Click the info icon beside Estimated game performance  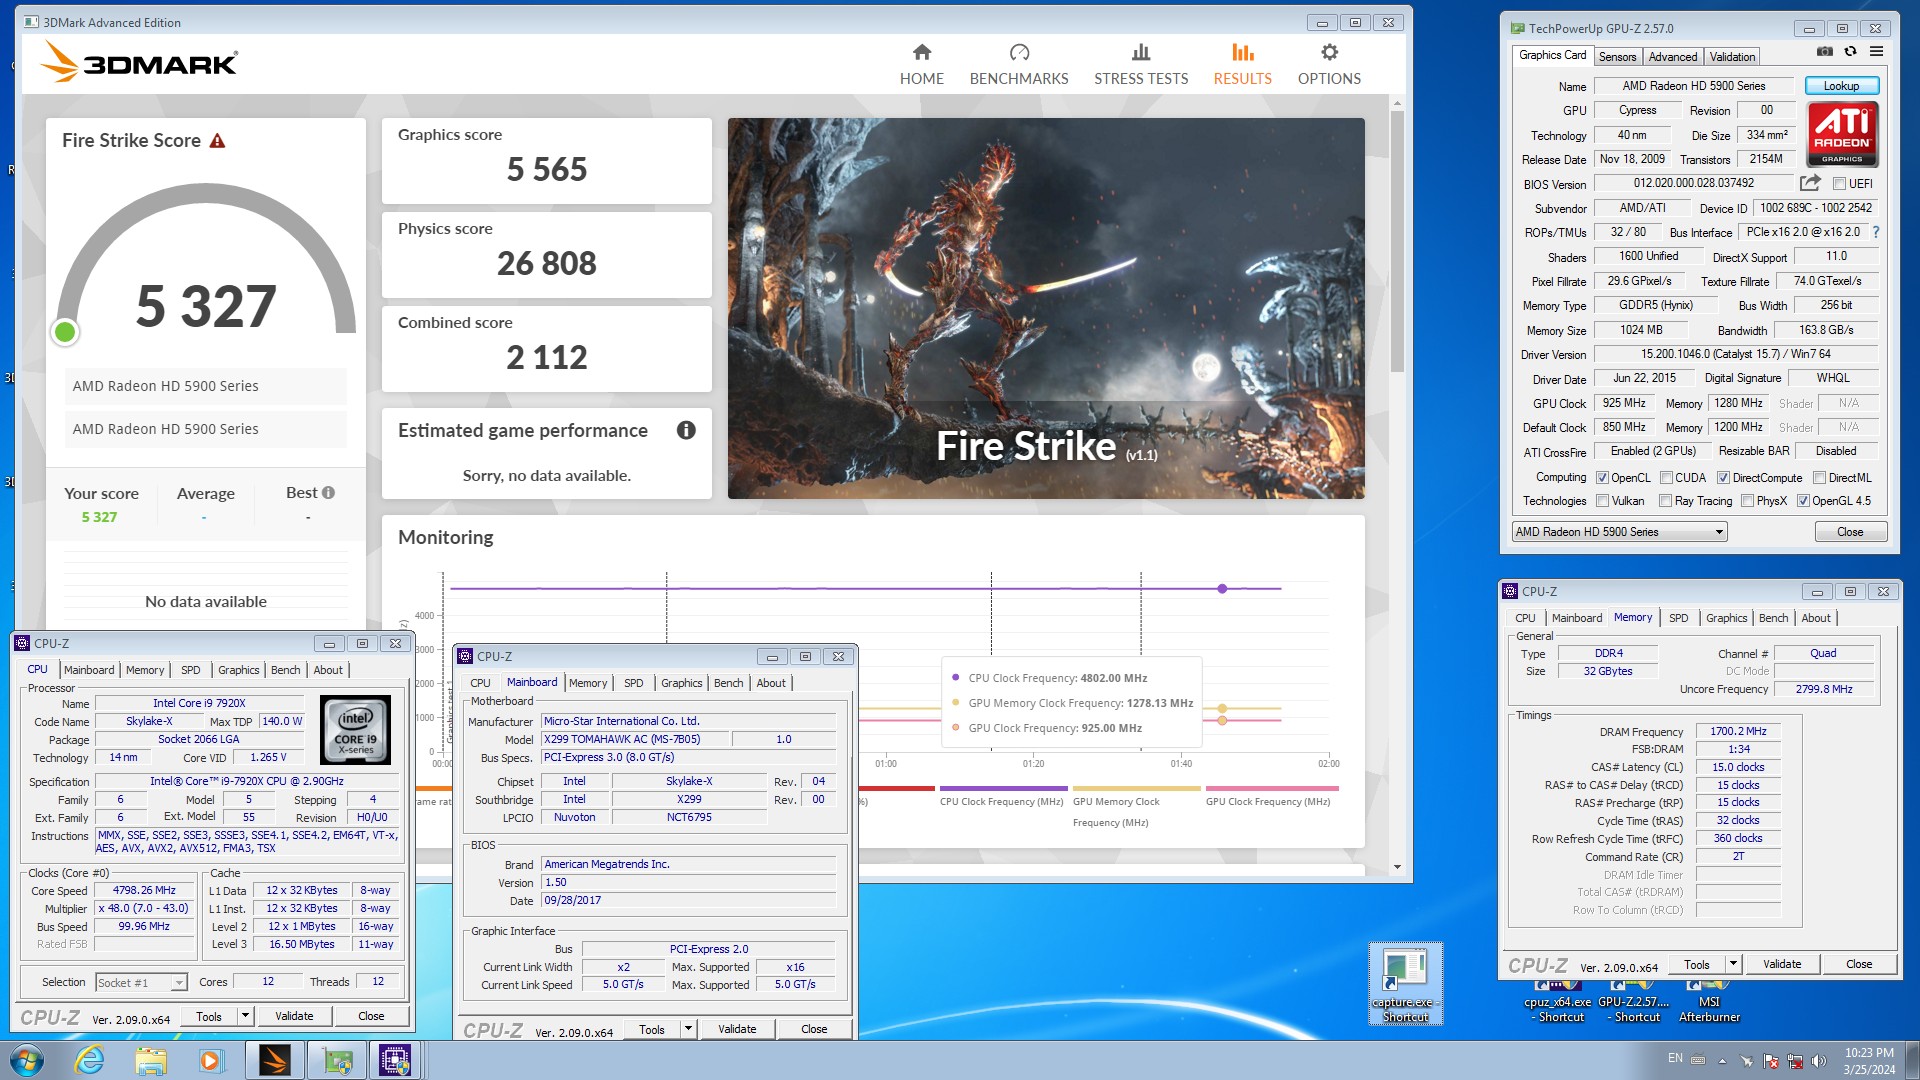click(686, 430)
